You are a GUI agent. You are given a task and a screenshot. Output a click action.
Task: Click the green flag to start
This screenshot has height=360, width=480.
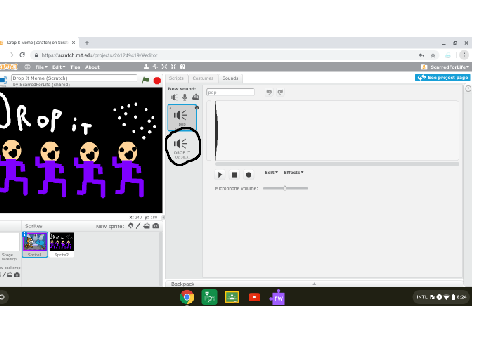point(145,80)
